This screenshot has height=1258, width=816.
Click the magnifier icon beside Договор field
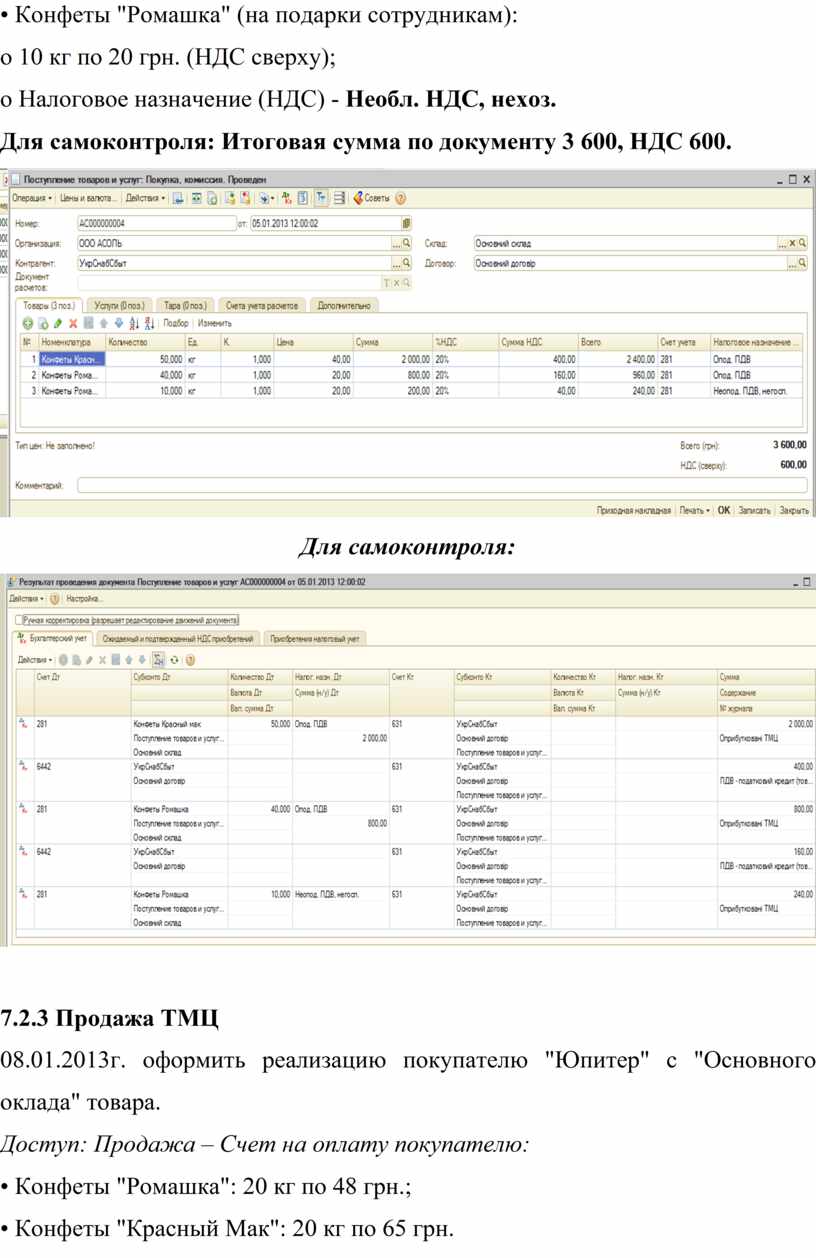[x=802, y=264]
